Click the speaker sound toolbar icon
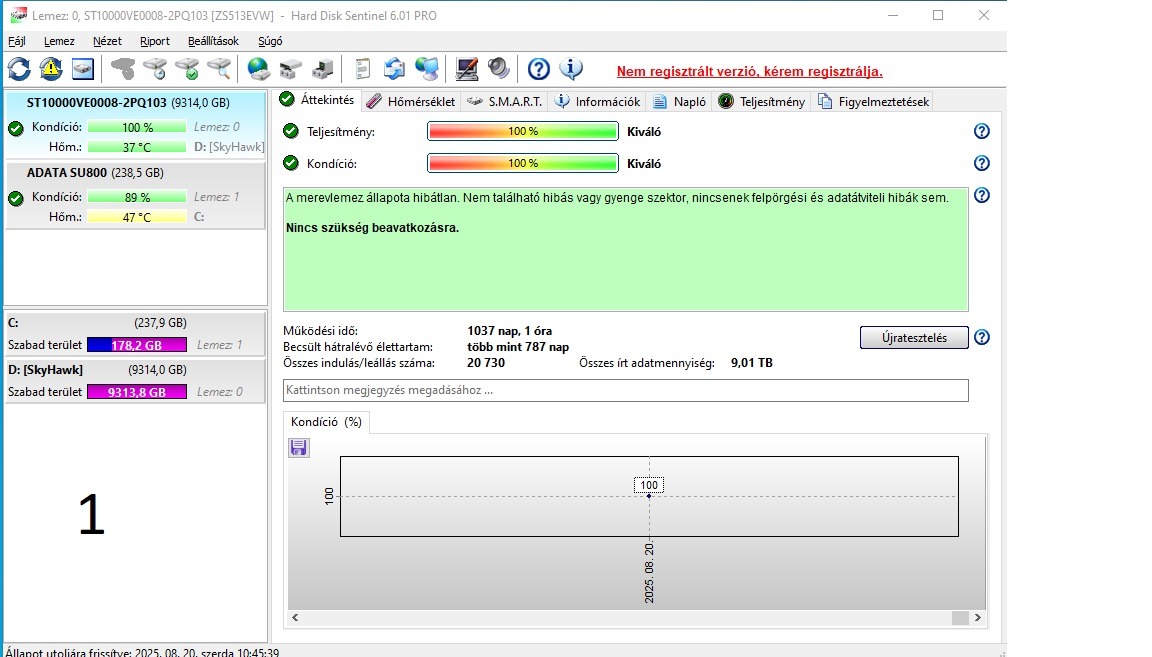The height and width of the screenshot is (657, 1152). (x=499, y=69)
